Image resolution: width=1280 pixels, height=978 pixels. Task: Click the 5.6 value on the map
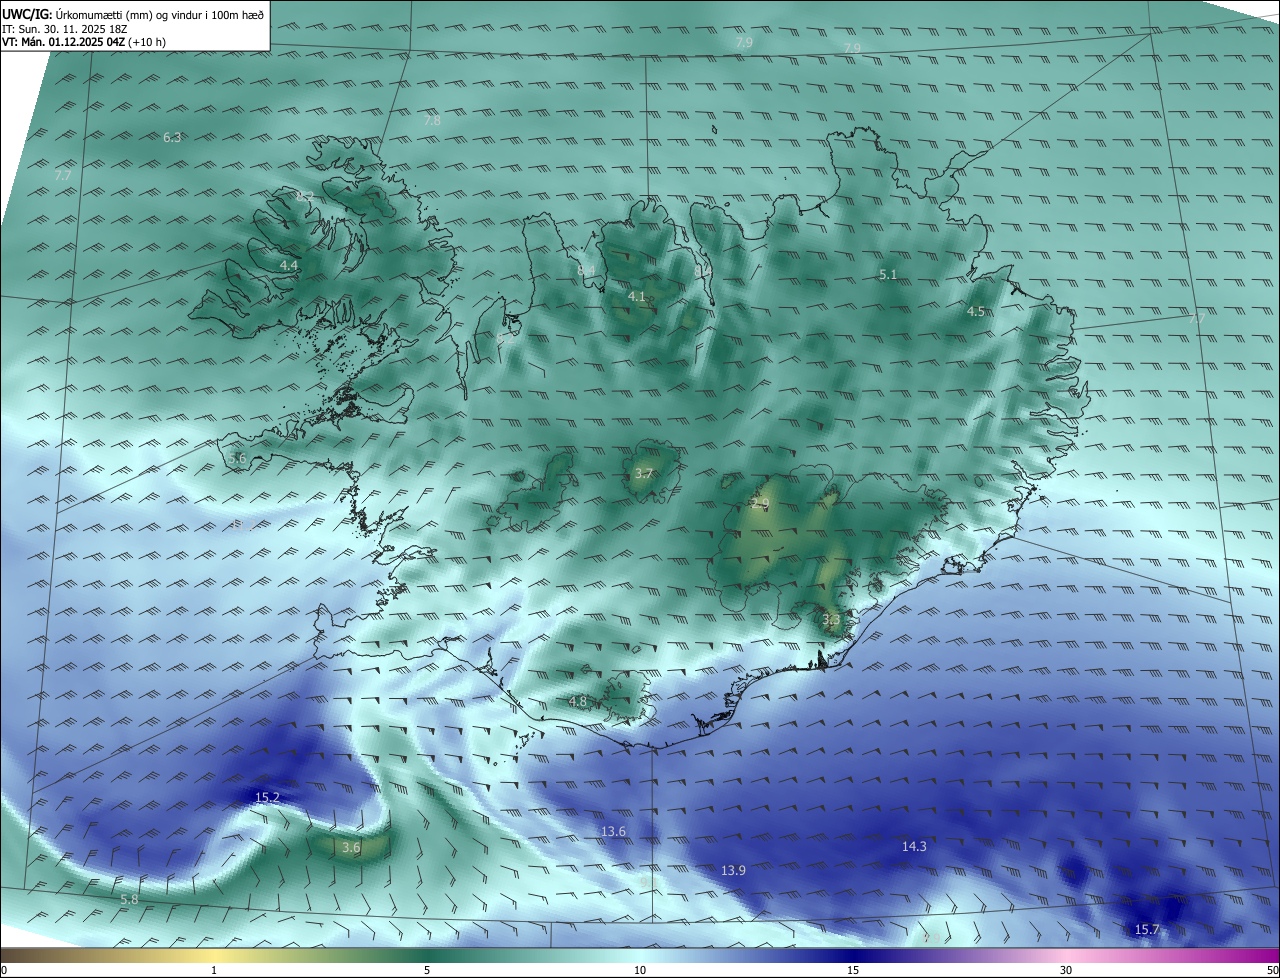click(237, 458)
